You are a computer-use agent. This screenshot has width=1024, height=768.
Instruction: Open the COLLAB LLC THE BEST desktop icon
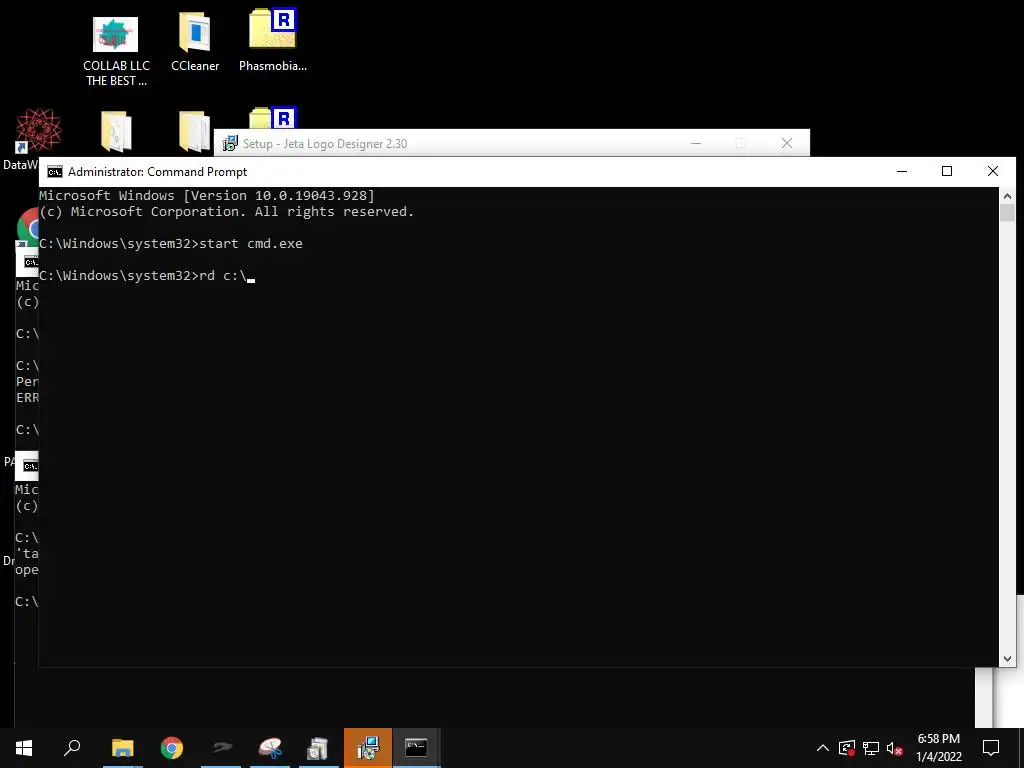pyautogui.click(x=116, y=52)
